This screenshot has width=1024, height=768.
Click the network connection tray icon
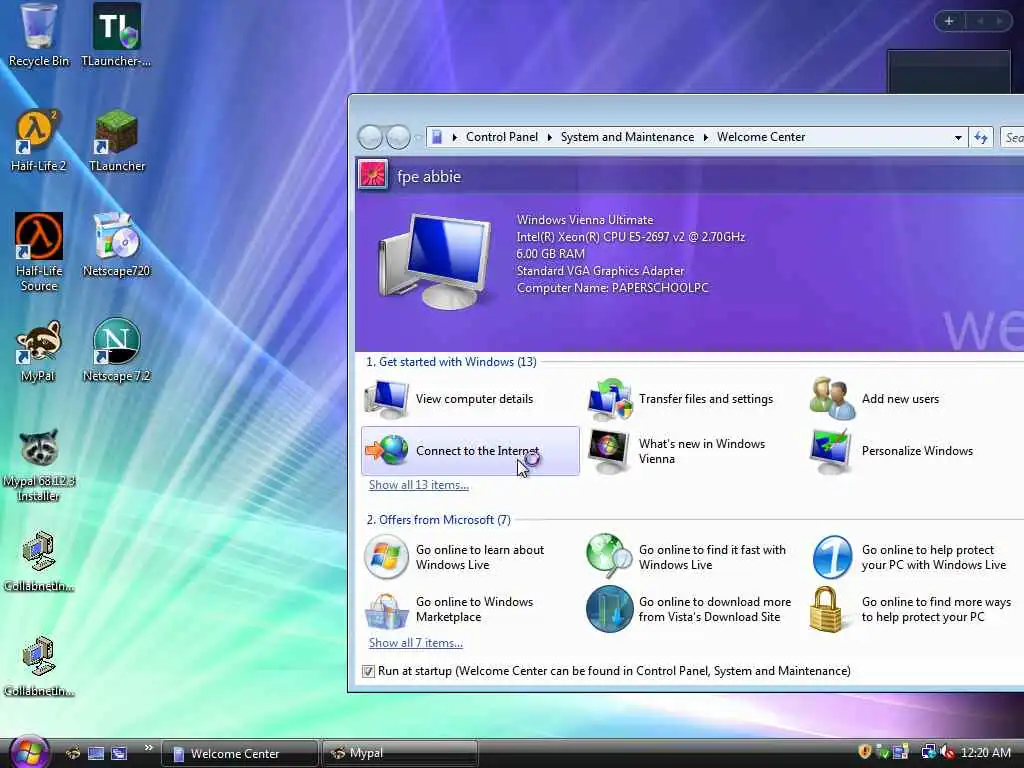[x=928, y=752]
